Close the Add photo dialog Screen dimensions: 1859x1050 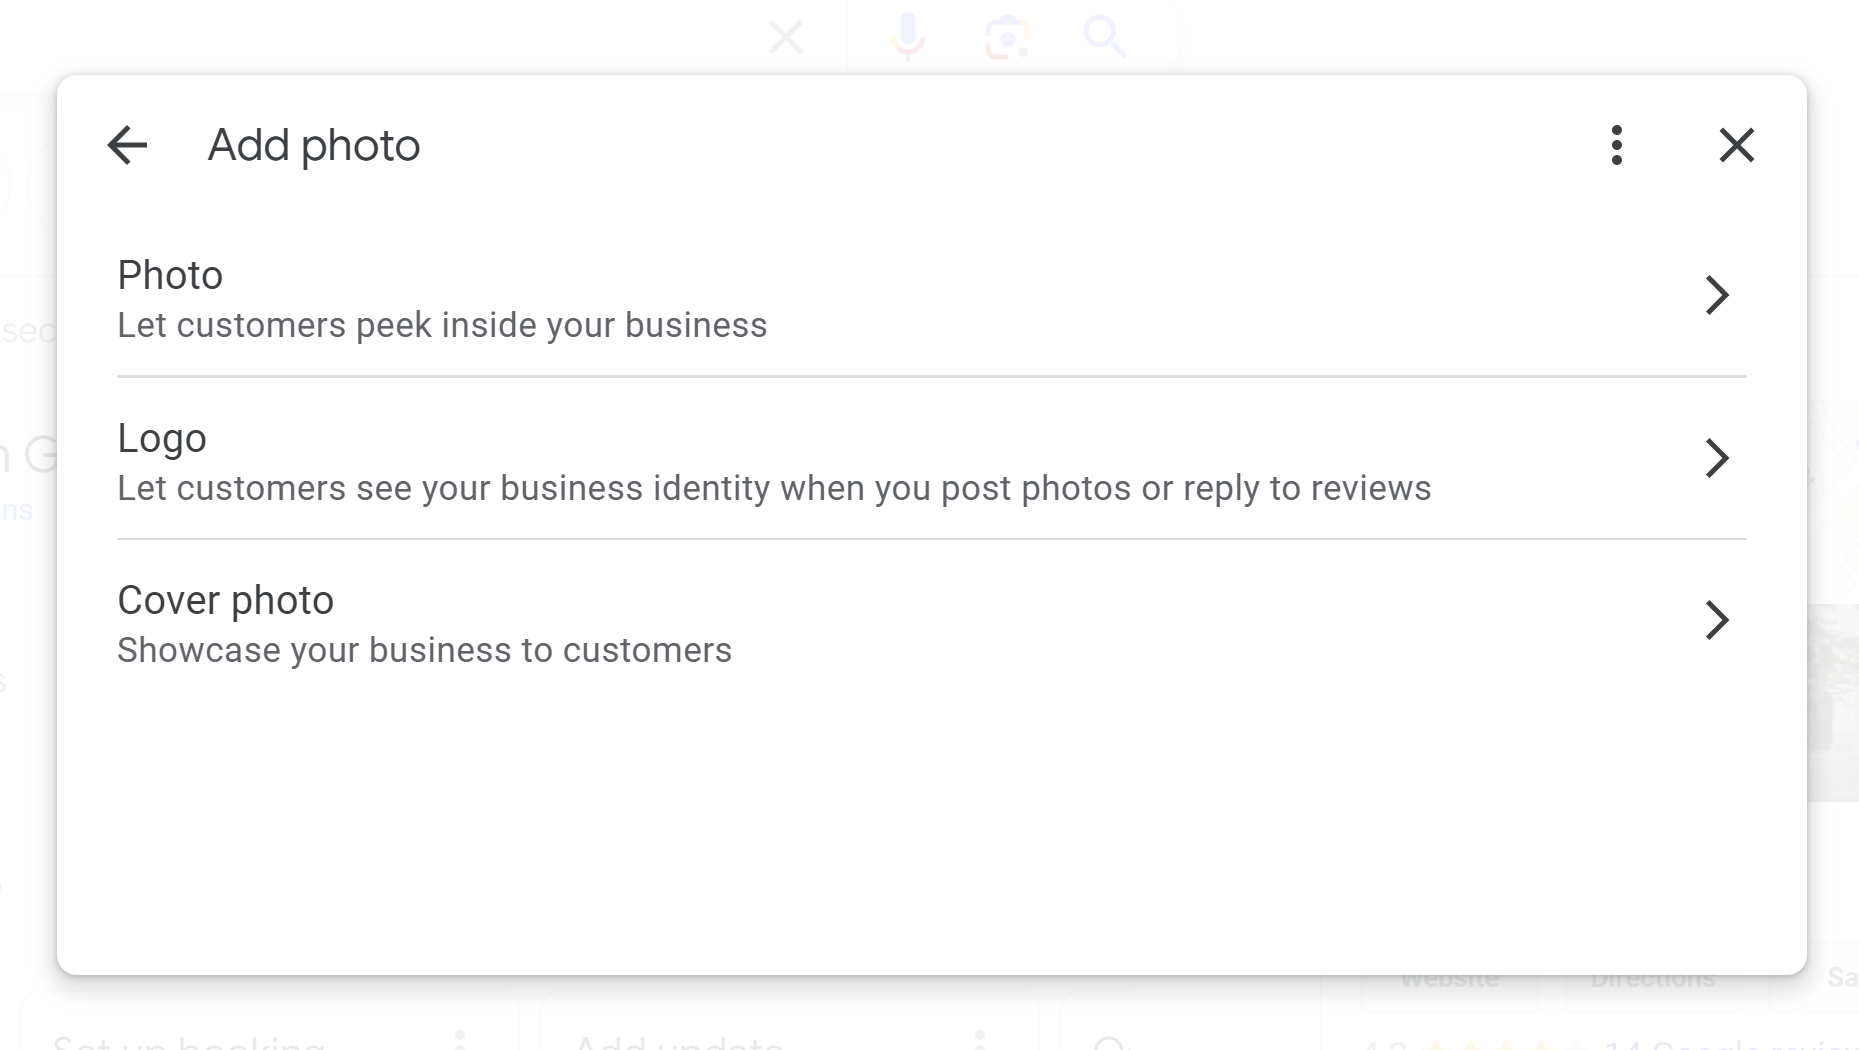tap(1736, 146)
